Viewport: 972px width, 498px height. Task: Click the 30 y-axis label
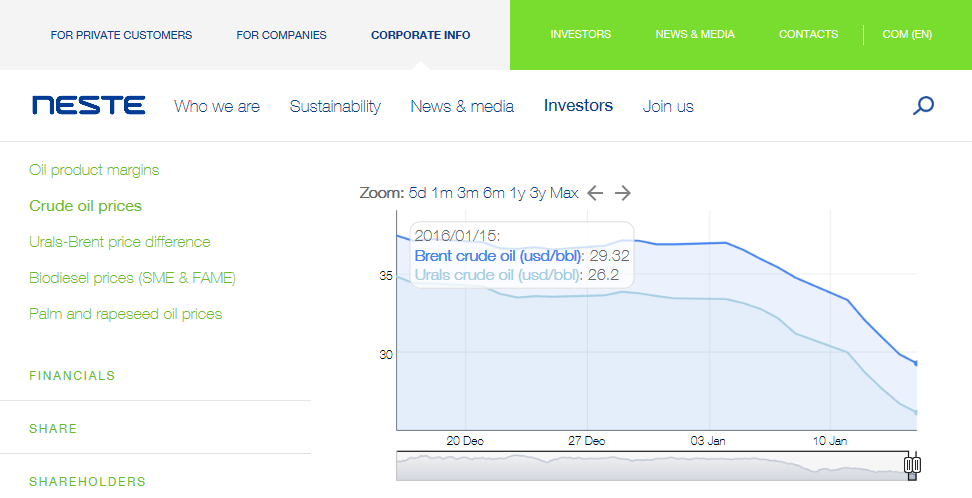(x=386, y=354)
